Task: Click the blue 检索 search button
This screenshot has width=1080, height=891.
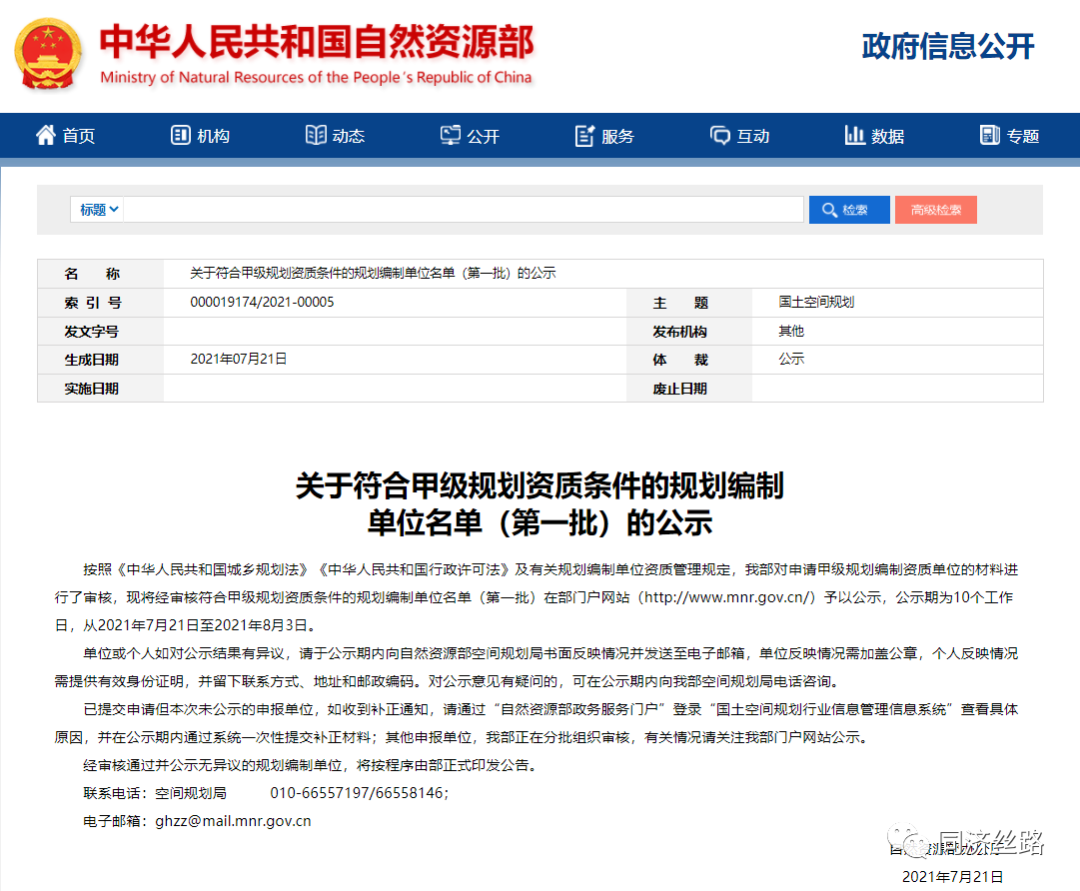Action: click(849, 210)
